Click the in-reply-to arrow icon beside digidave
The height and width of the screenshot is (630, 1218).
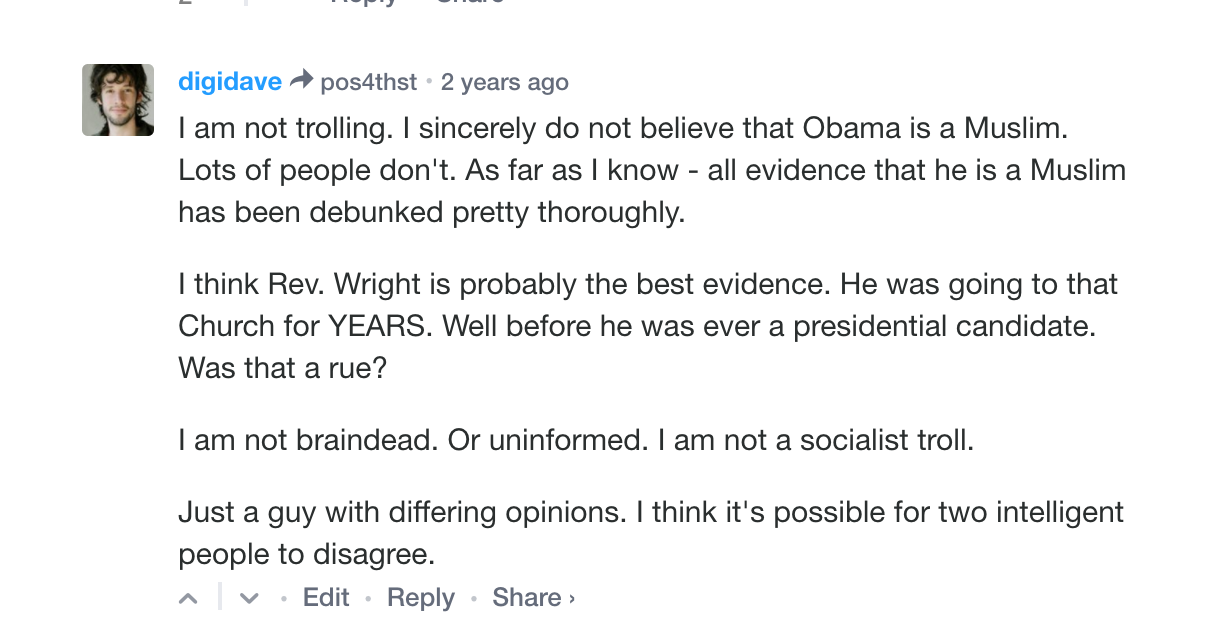pos(301,81)
